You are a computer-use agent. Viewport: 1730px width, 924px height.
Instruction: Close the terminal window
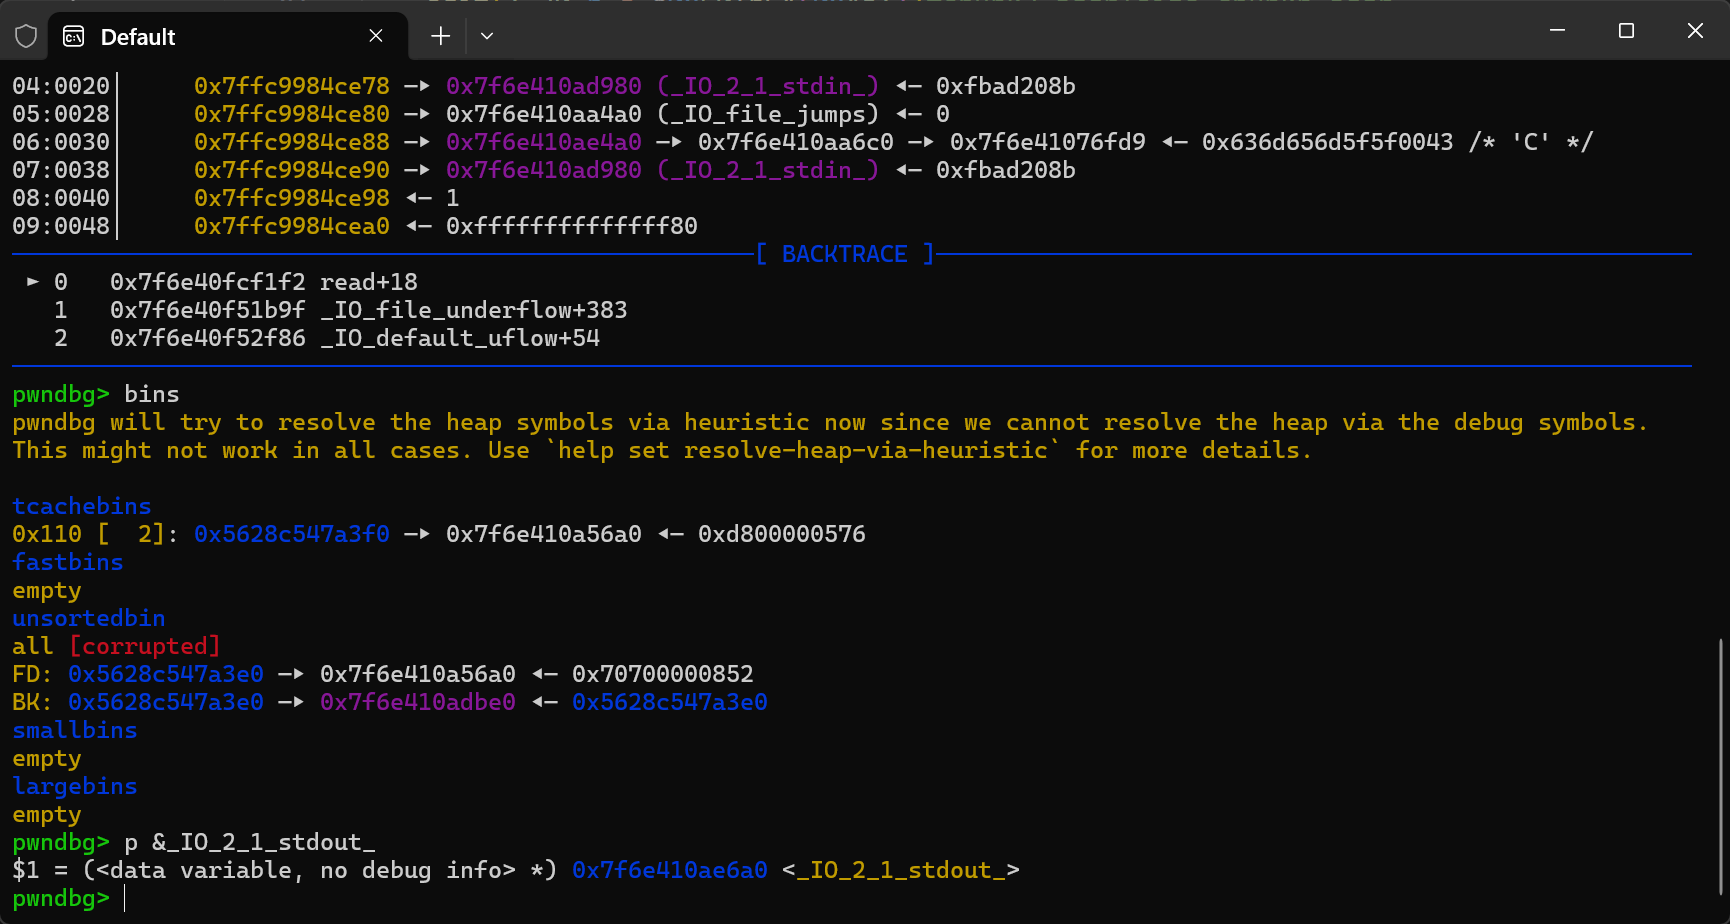1695,31
